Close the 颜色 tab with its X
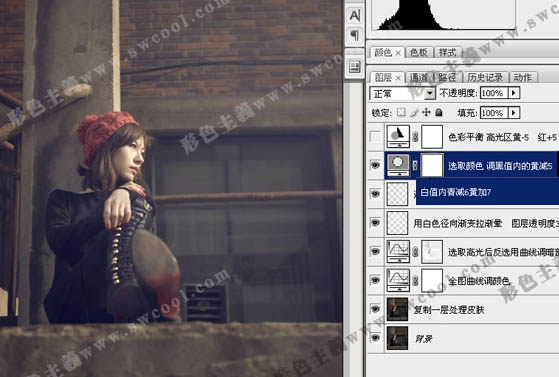Screen dimensions: 559x377 point(398,53)
